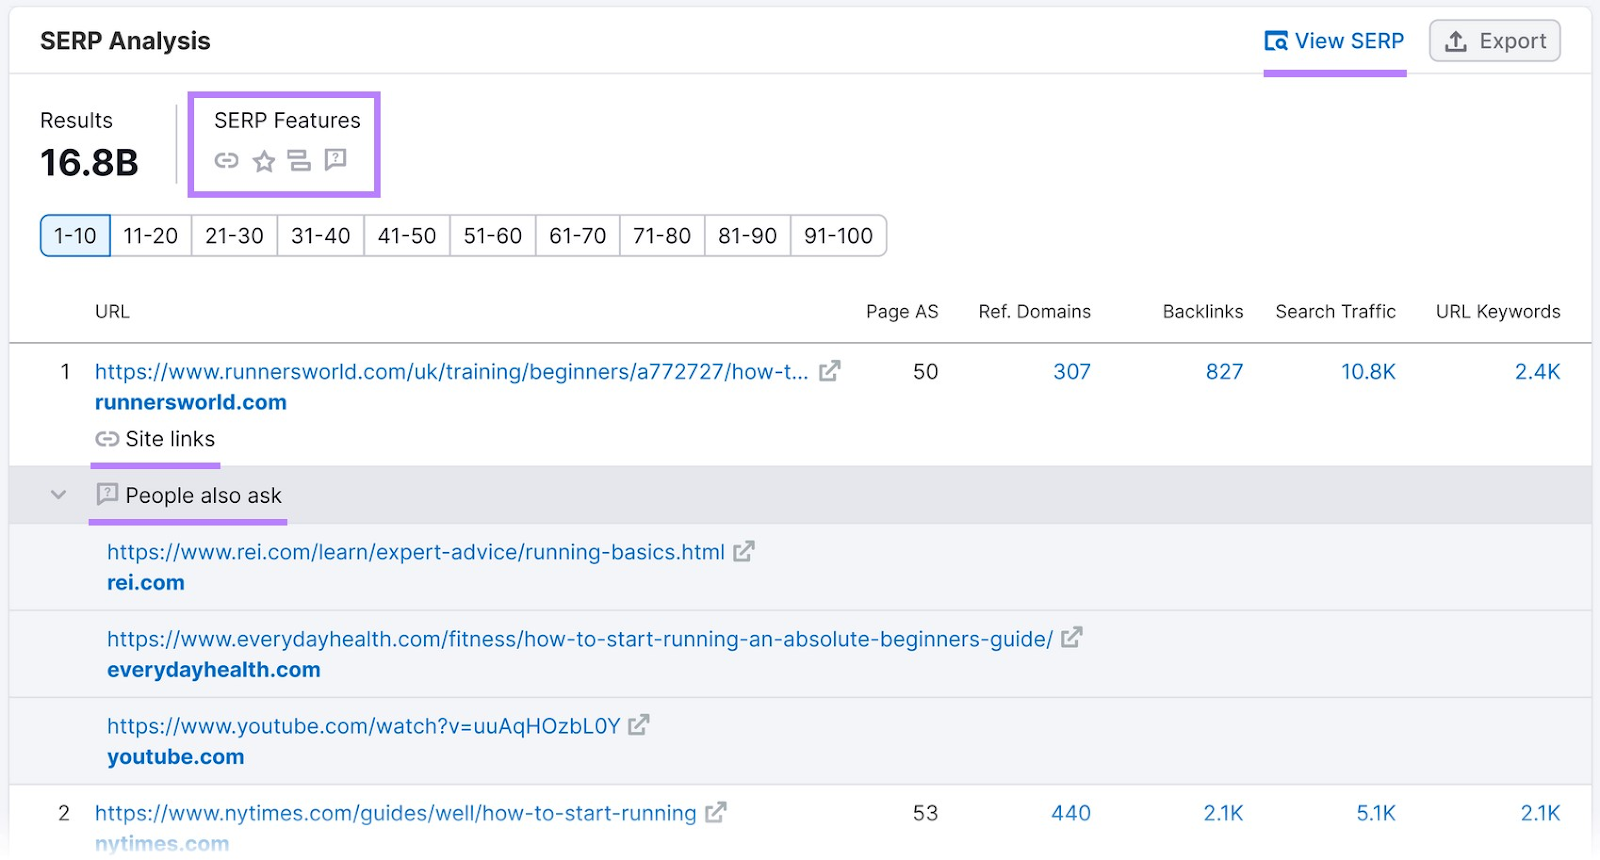Click View SERP link
This screenshot has width=1600, height=860.
(1334, 41)
